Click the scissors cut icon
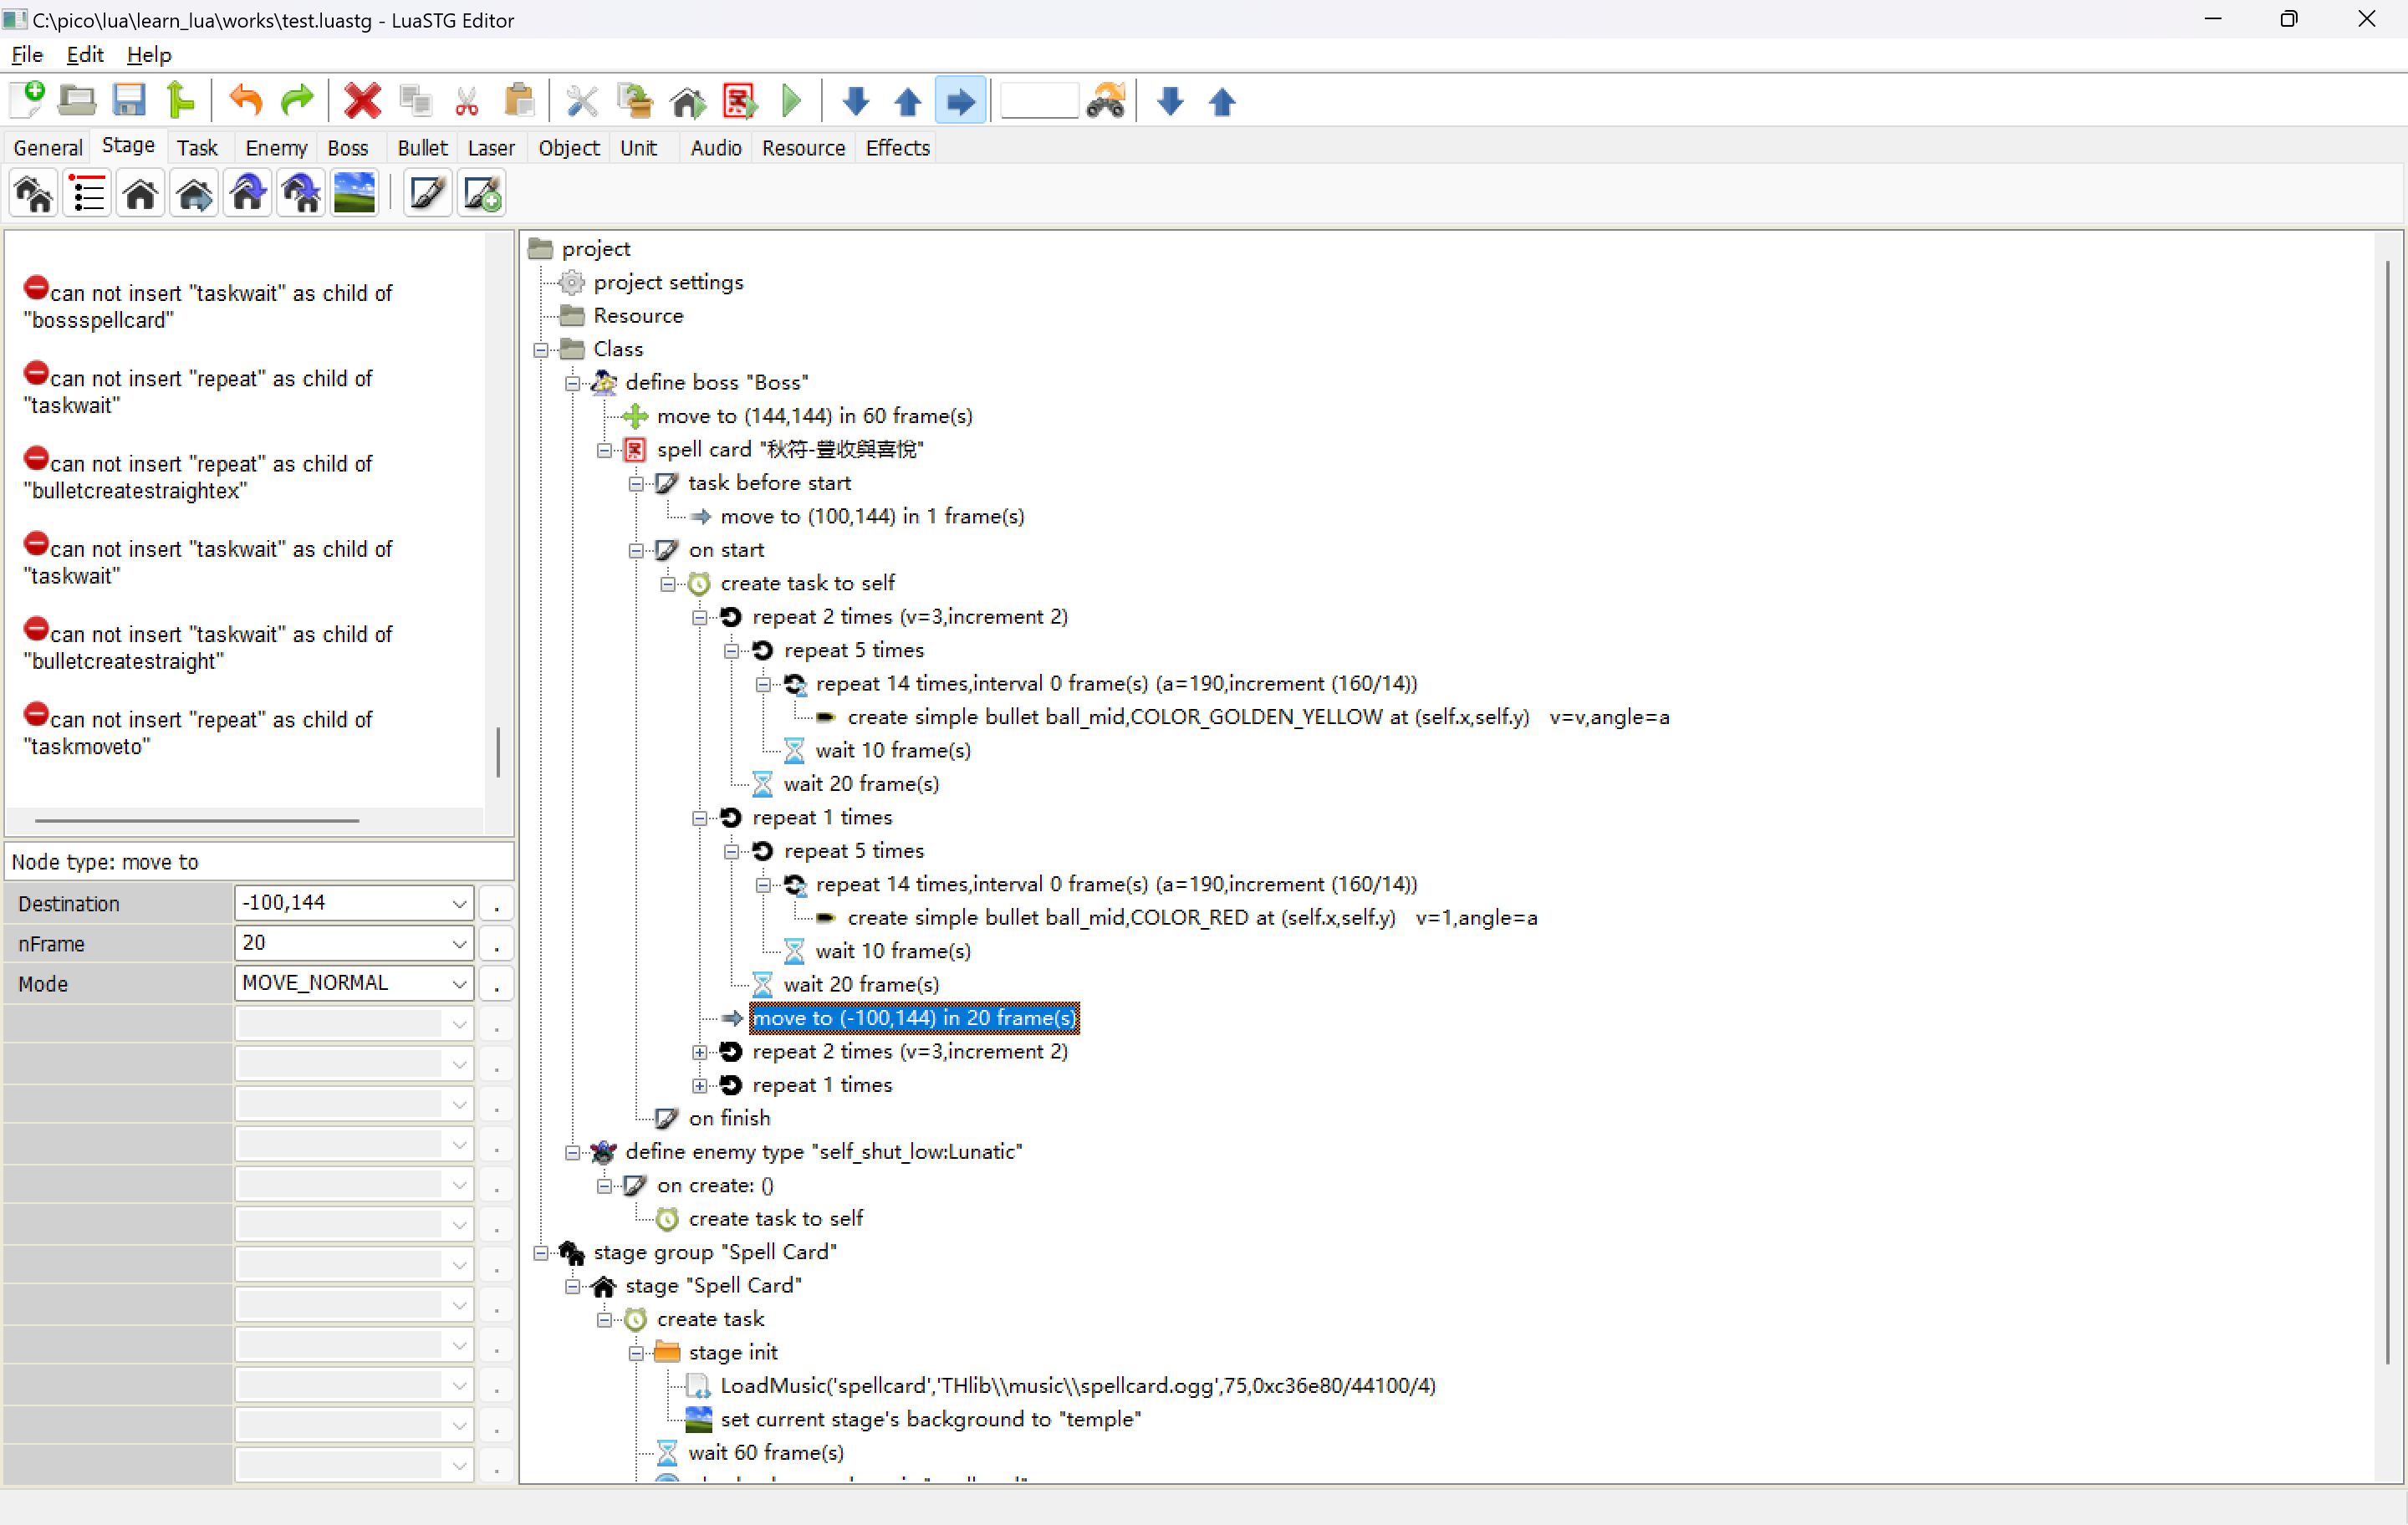This screenshot has height=1525, width=2408. pos(466,101)
